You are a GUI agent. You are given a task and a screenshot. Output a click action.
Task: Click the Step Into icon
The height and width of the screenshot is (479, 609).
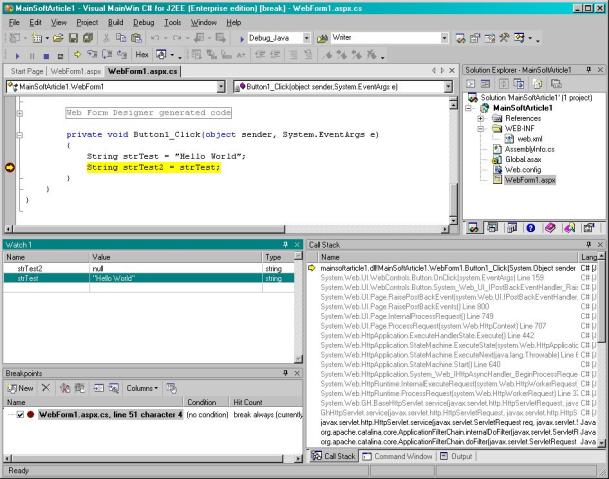[92, 55]
